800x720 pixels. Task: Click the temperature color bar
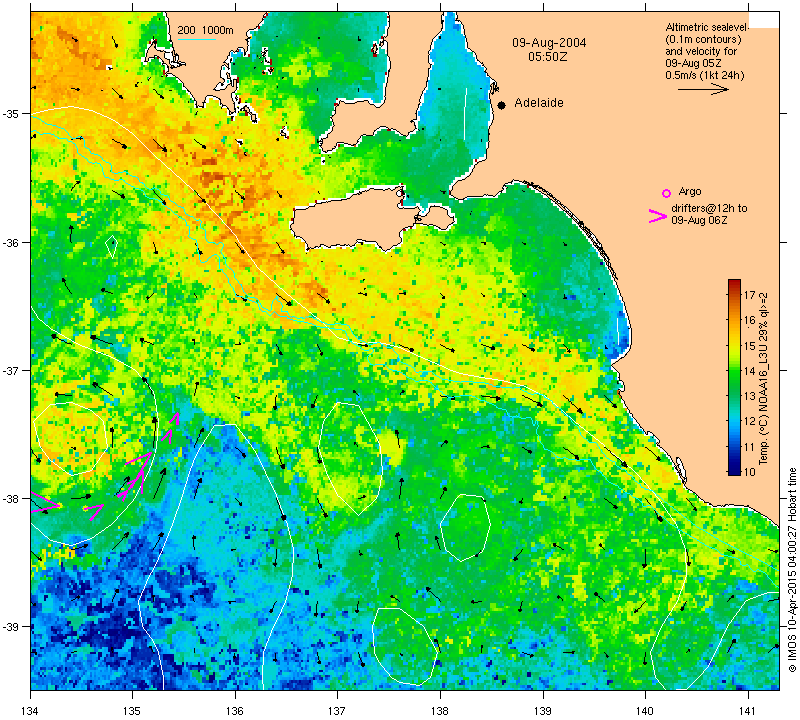coord(734,377)
